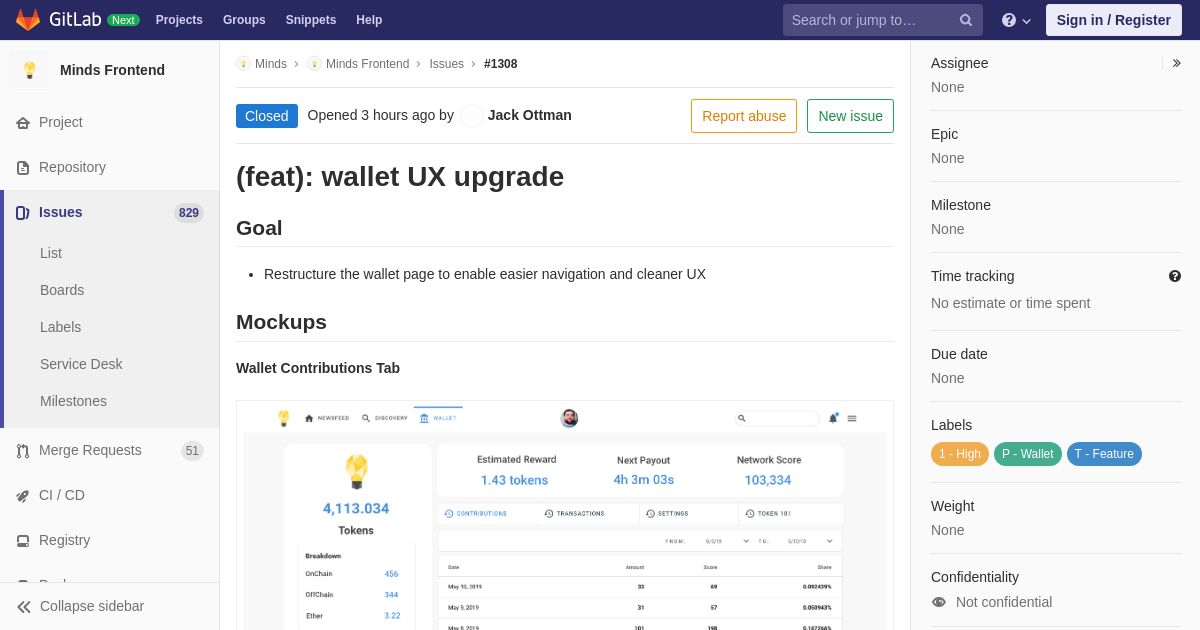This screenshot has height=630, width=1200.
Task: Click Minds Frontend breadcrumb link
Action: (x=367, y=64)
